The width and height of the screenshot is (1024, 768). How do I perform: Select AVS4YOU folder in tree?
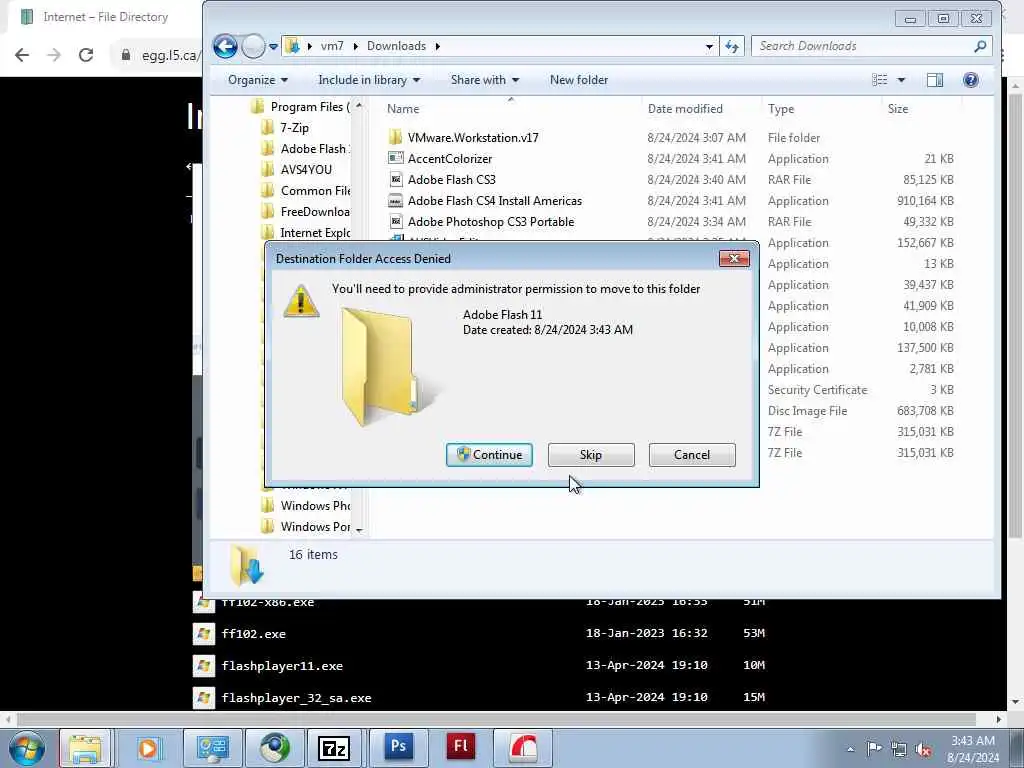(x=306, y=169)
